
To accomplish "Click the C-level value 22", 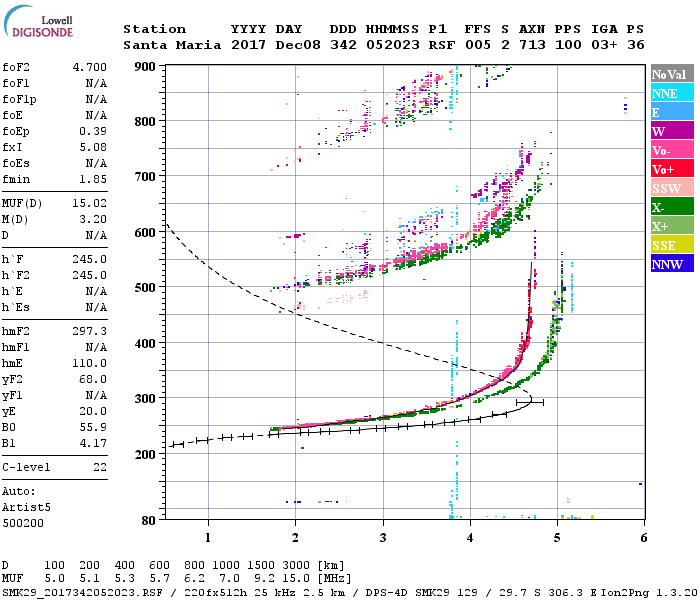I will pyautogui.click(x=100, y=467).
